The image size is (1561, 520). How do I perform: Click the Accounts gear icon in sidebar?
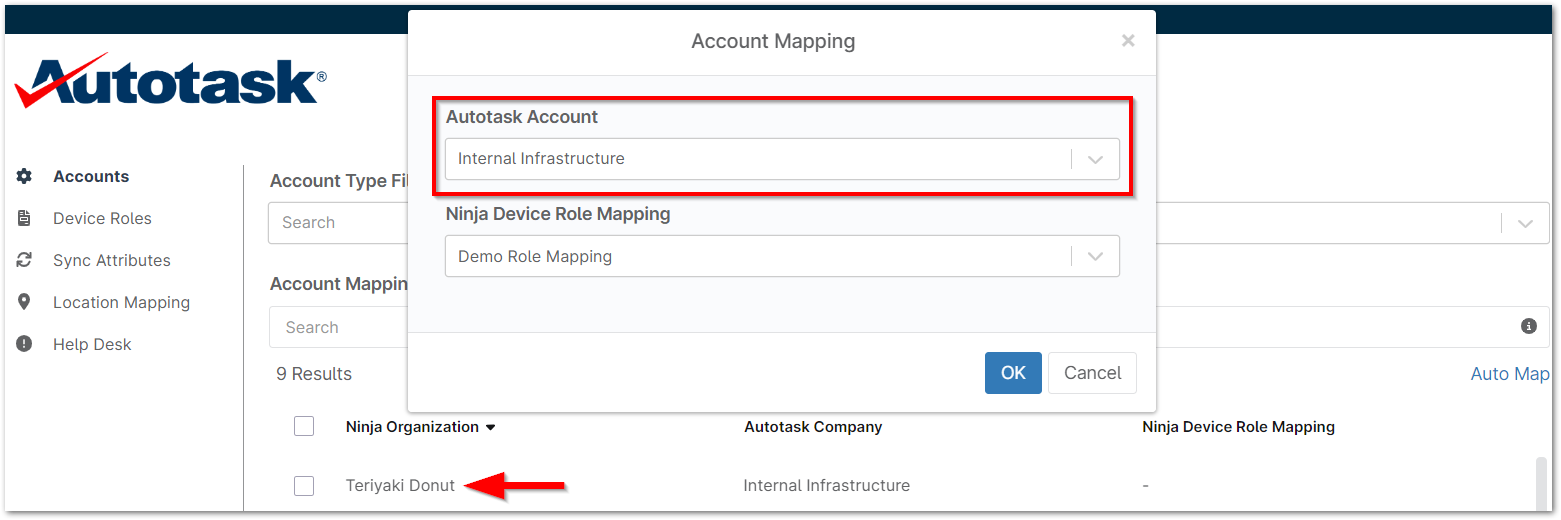tap(24, 176)
